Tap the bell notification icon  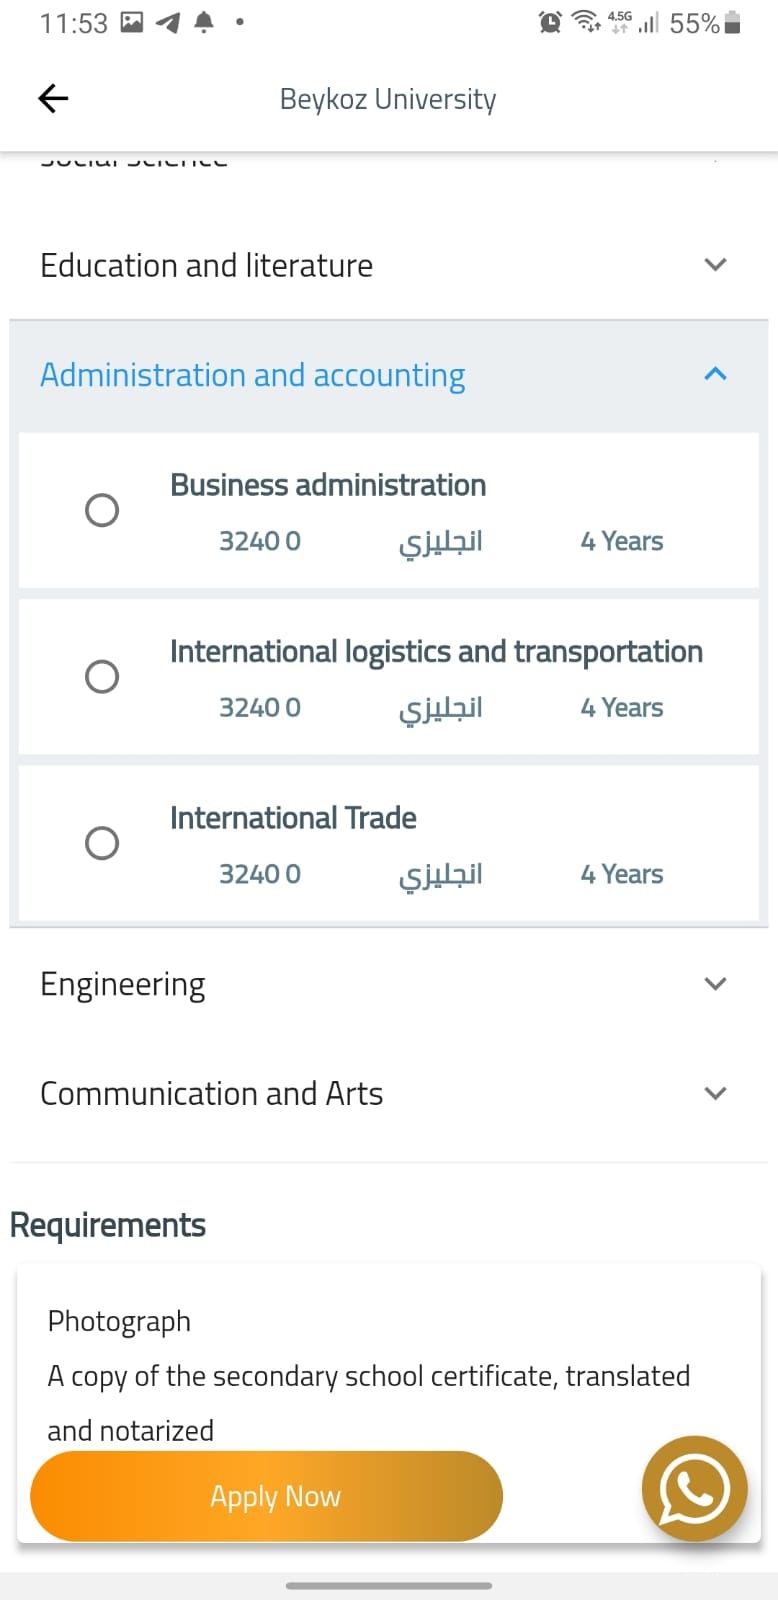click(204, 22)
